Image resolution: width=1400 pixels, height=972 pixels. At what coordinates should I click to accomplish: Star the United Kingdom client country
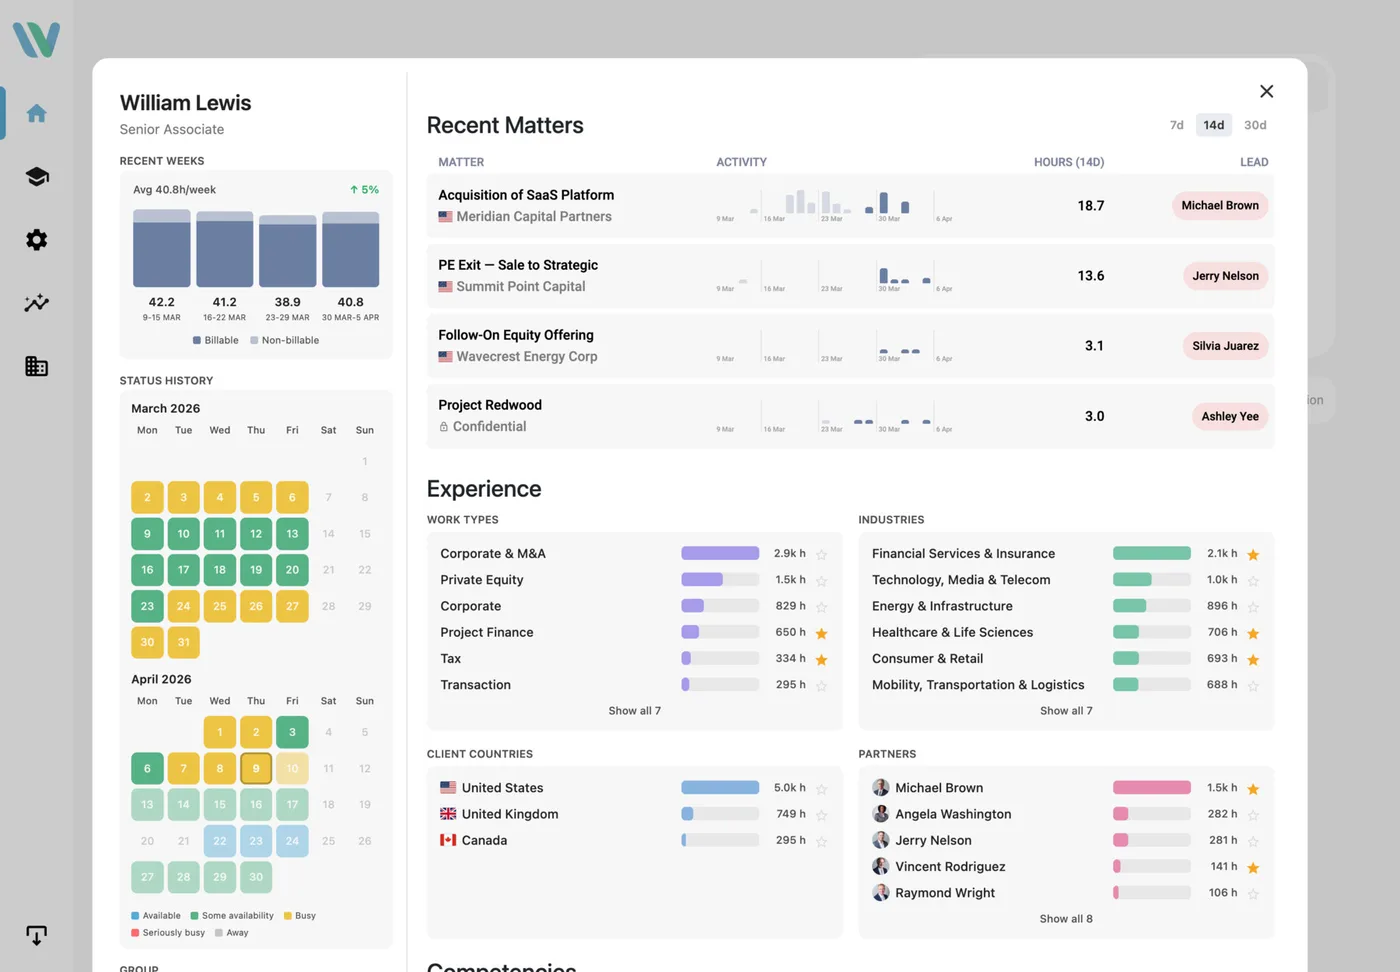point(821,815)
